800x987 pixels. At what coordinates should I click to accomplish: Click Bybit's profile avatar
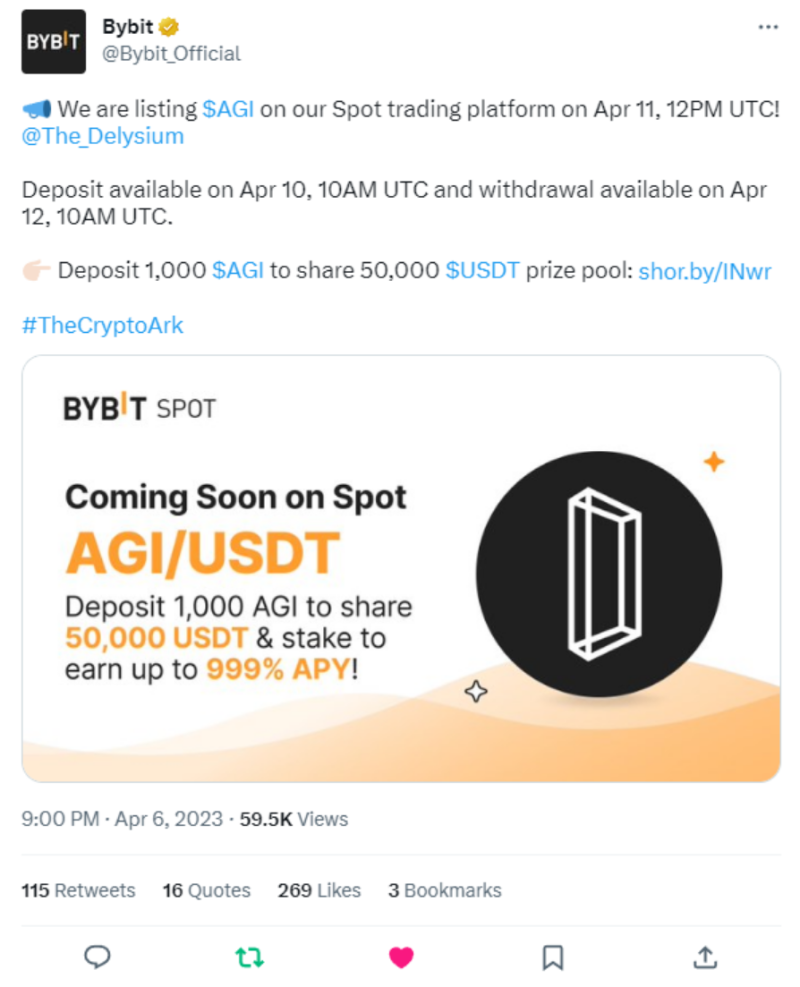54,42
